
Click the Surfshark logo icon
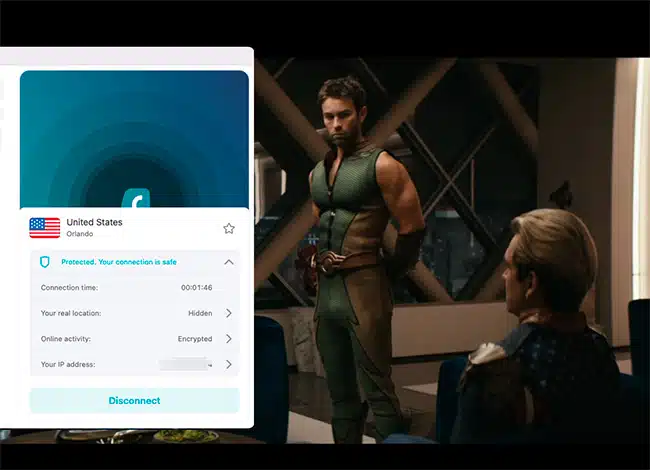pos(136,198)
